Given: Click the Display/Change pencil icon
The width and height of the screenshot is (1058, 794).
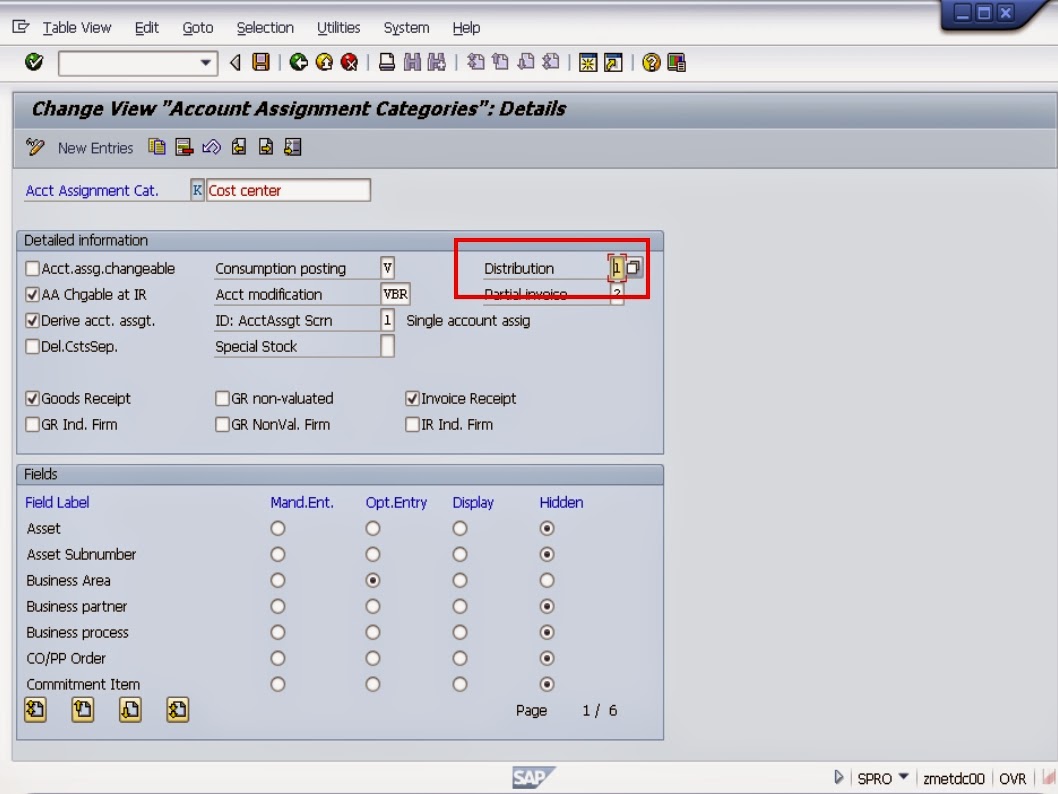Looking at the screenshot, I should [x=35, y=147].
